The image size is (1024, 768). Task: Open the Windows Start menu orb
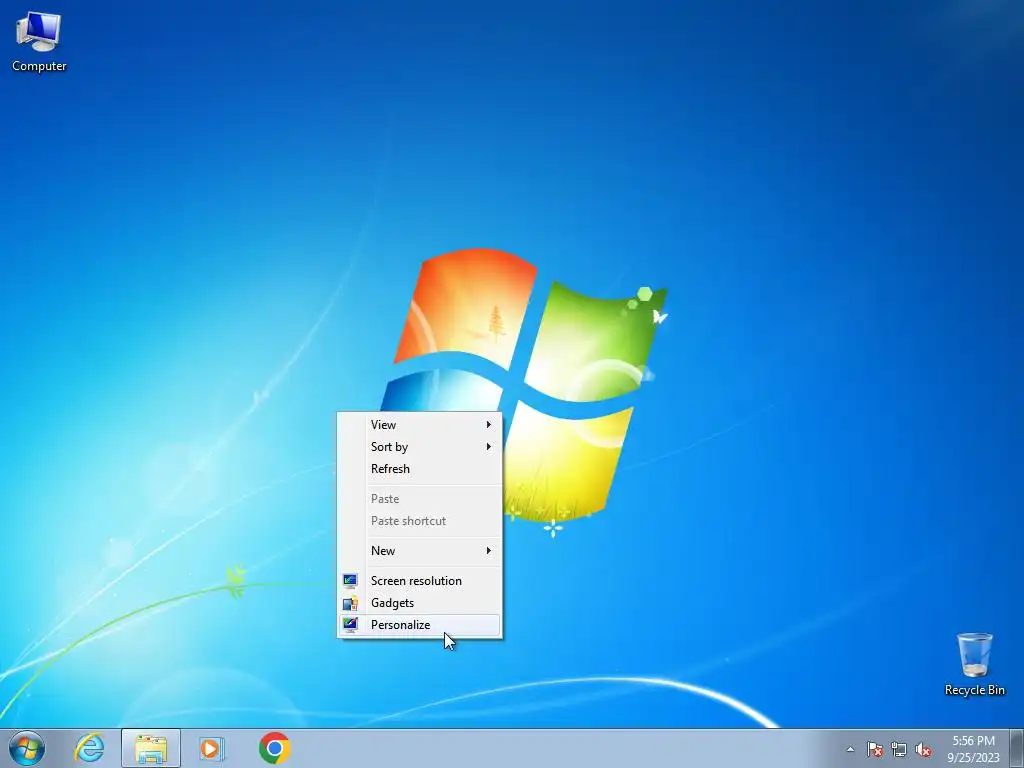tap(27, 748)
